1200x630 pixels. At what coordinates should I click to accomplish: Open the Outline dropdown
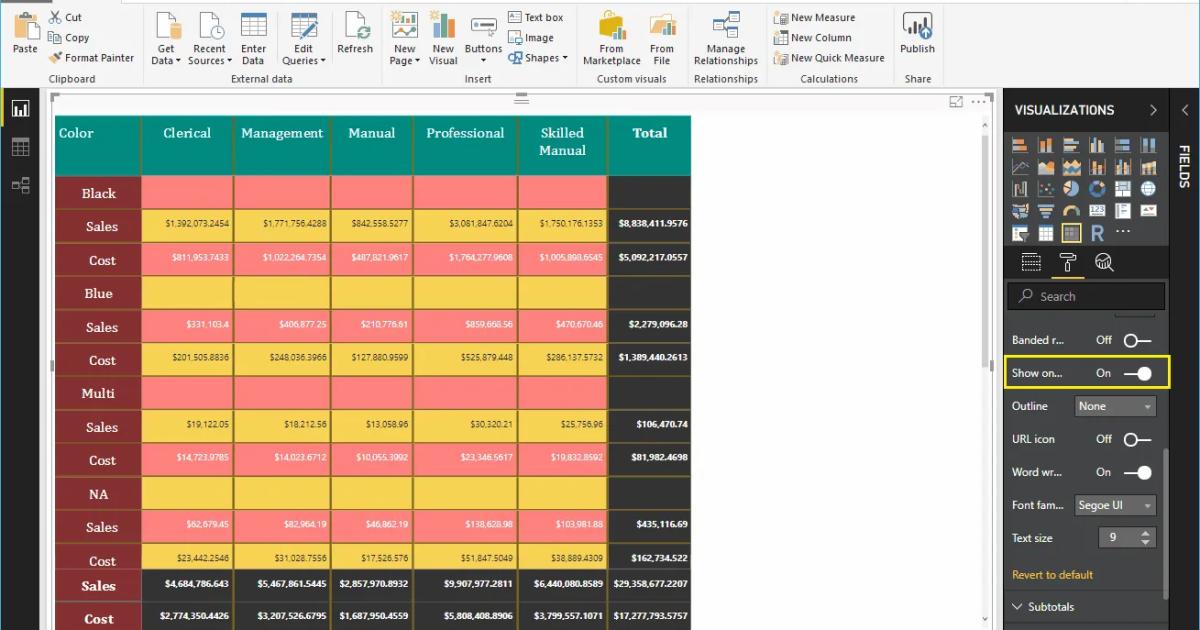[x=1114, y=406]
